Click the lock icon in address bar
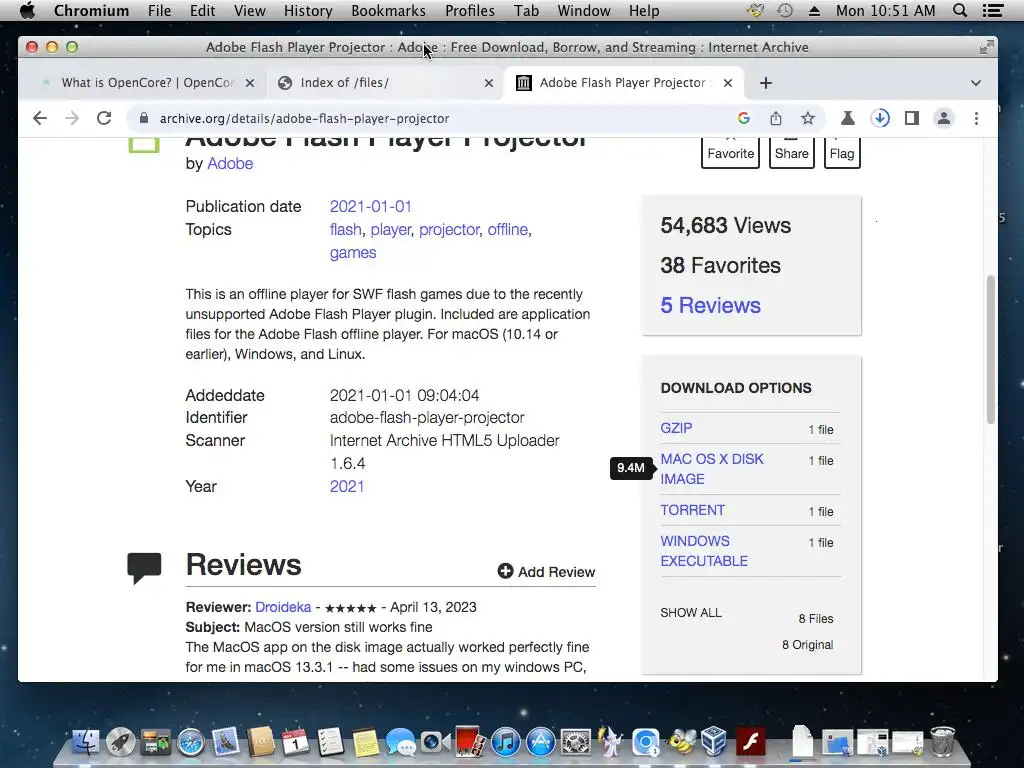Image resolution: width=1024 pixels, height=768 pixels. click(144, 118)
